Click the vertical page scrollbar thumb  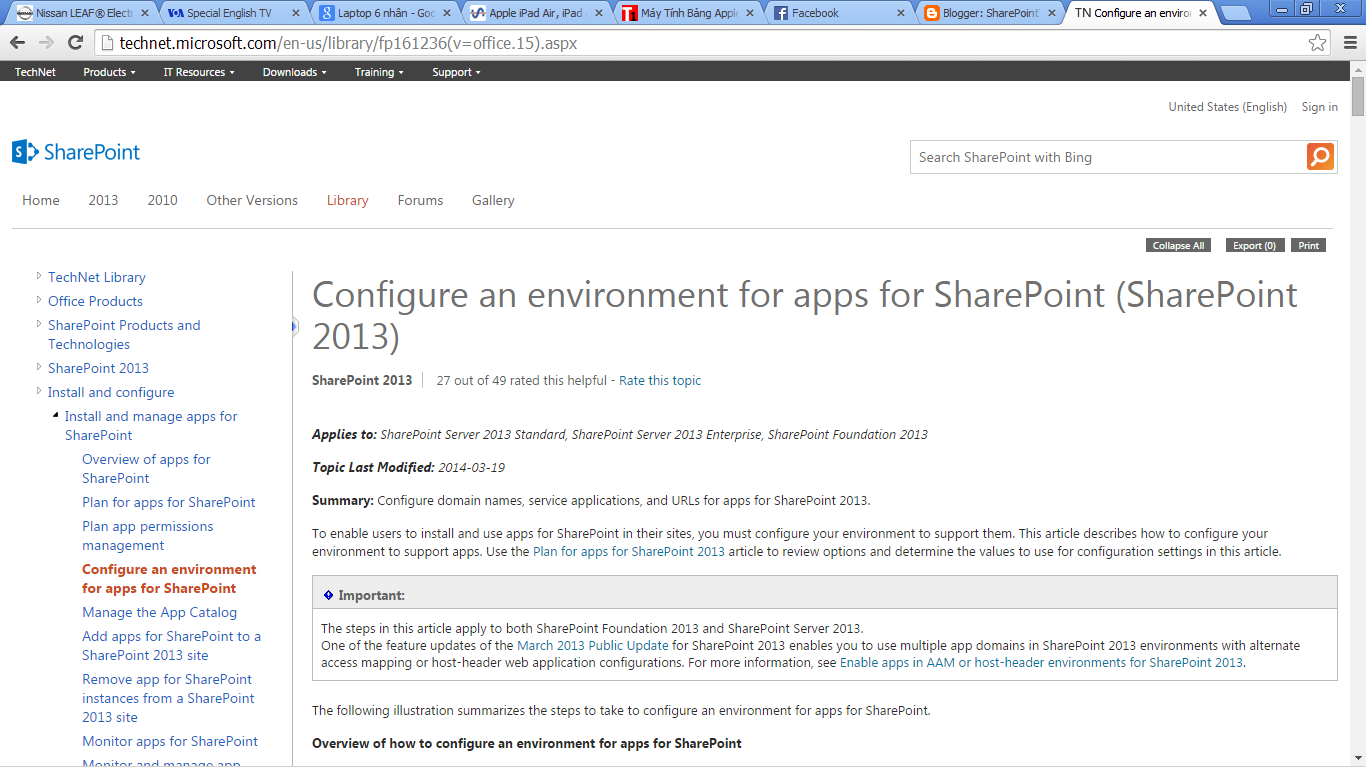(1357, 96)
